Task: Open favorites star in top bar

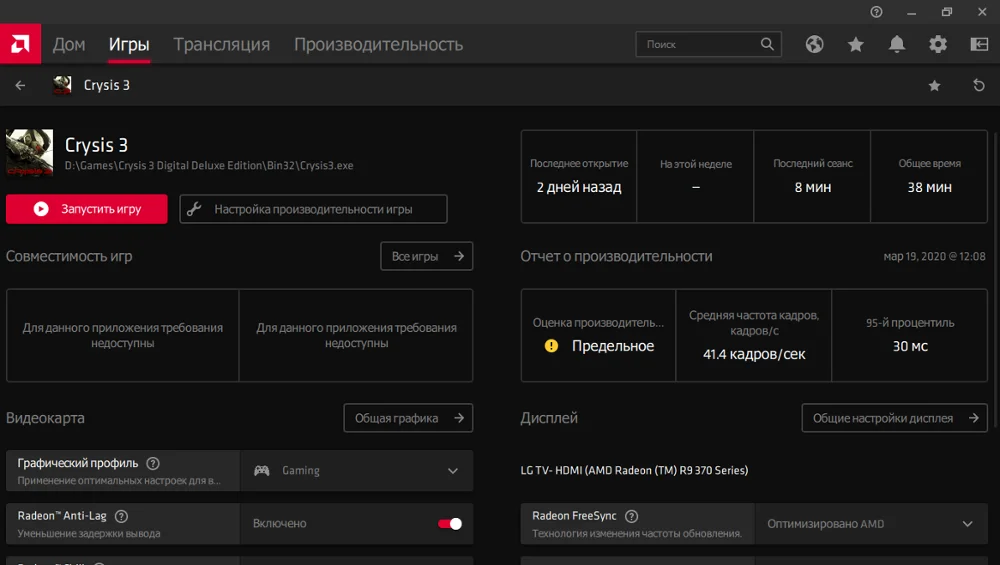Action: 856,44
